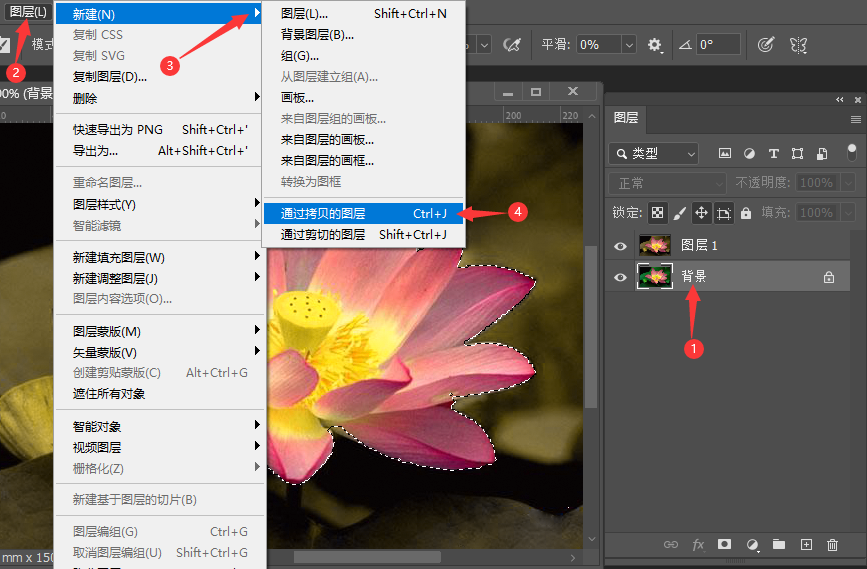Click the 填充 100% field
Screen dimensions: 867x569
point(818,212)
